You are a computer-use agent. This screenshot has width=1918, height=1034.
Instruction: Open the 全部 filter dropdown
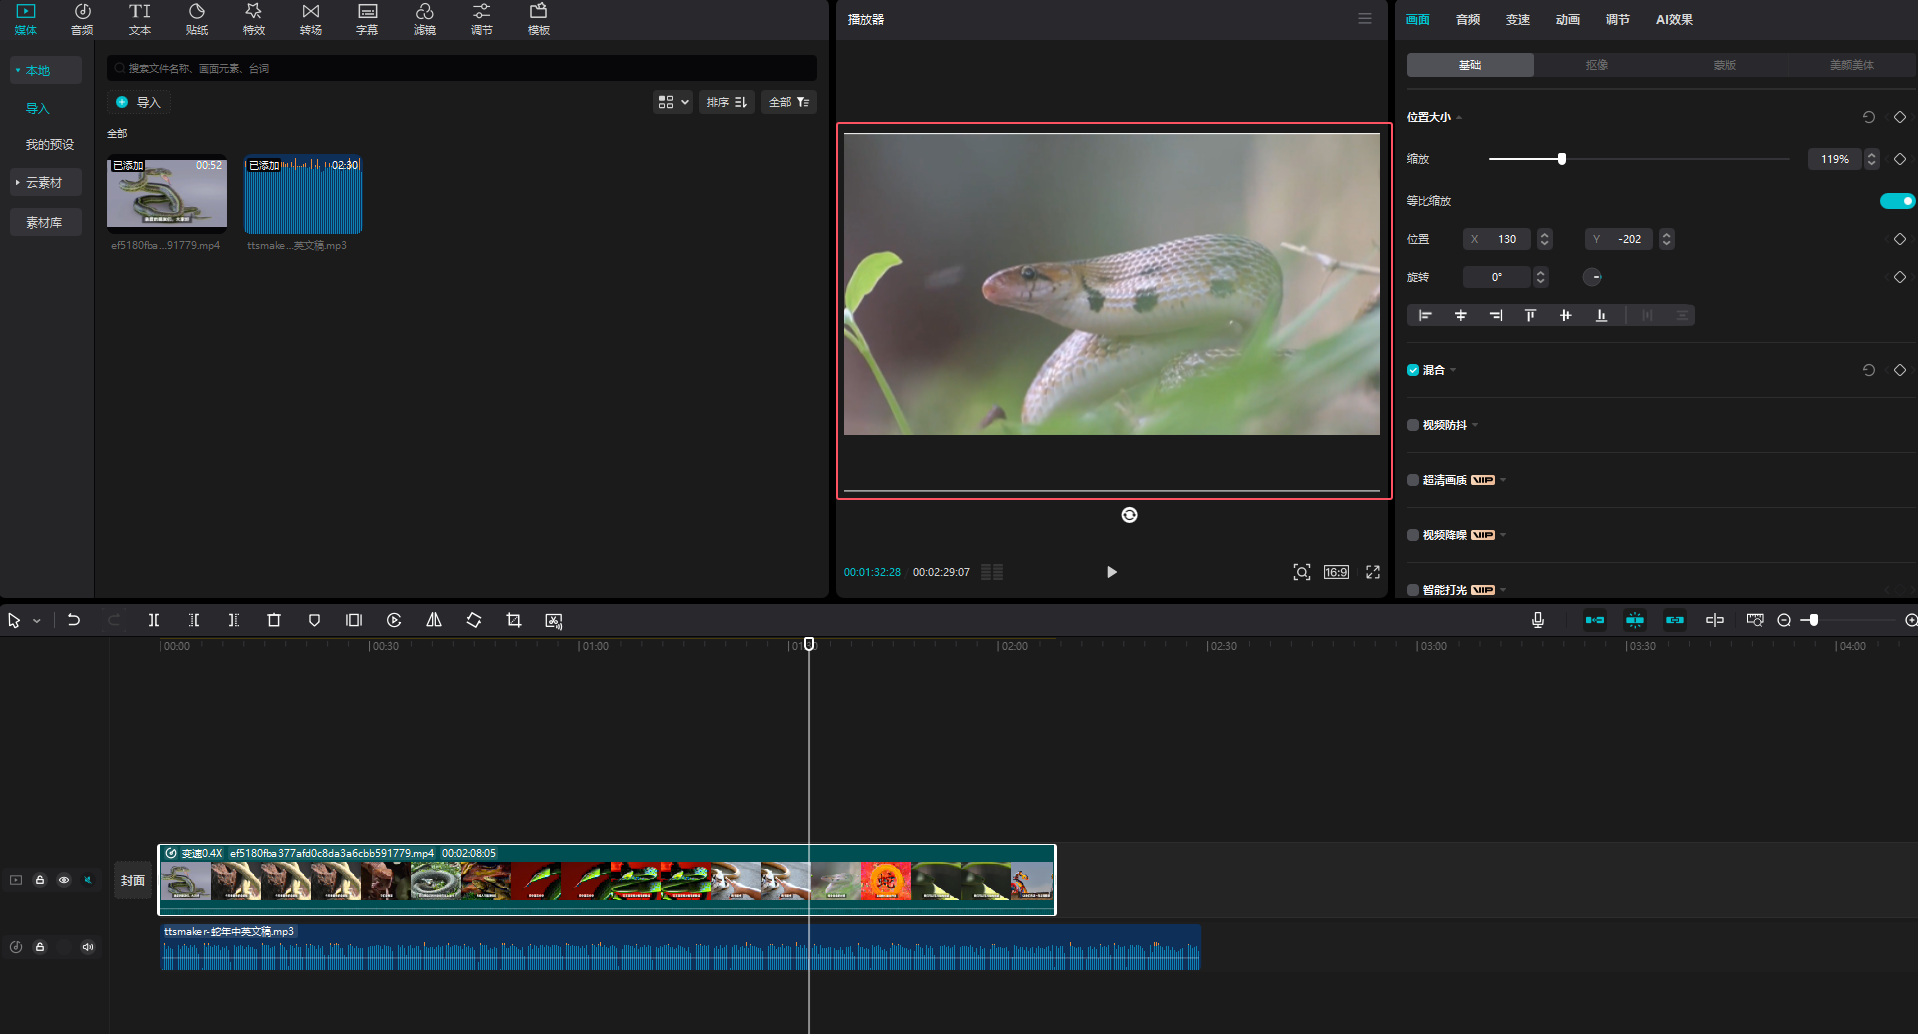pyautogui.click(x=789, y=102)
